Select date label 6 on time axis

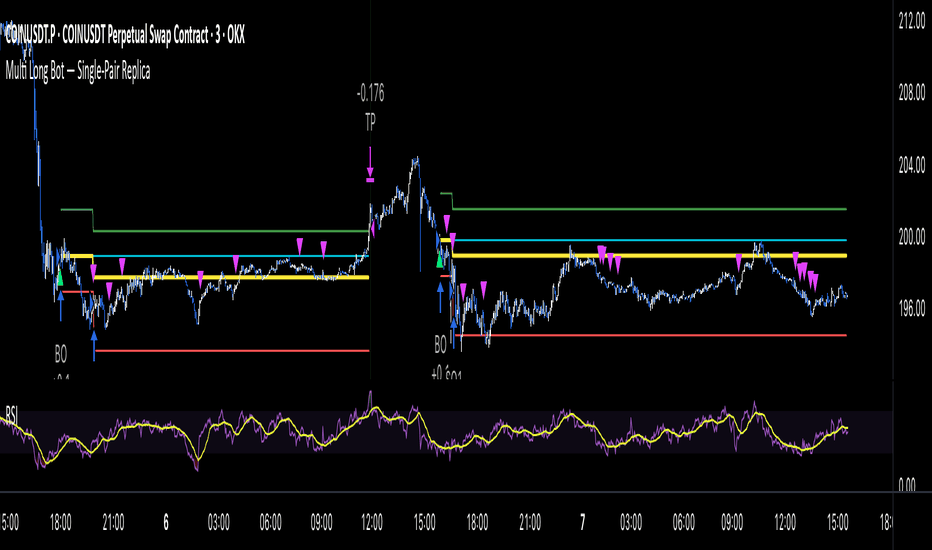[166, 523]
